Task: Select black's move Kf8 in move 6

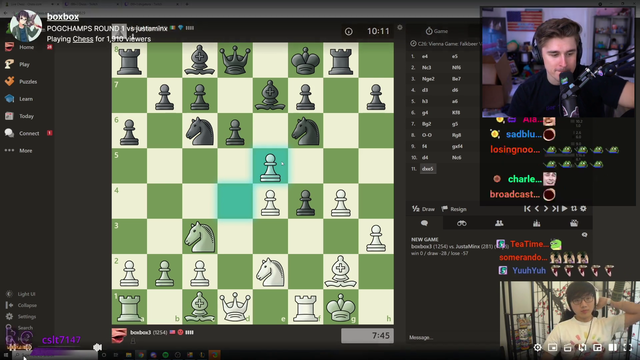Action: [x=456, y=113]
